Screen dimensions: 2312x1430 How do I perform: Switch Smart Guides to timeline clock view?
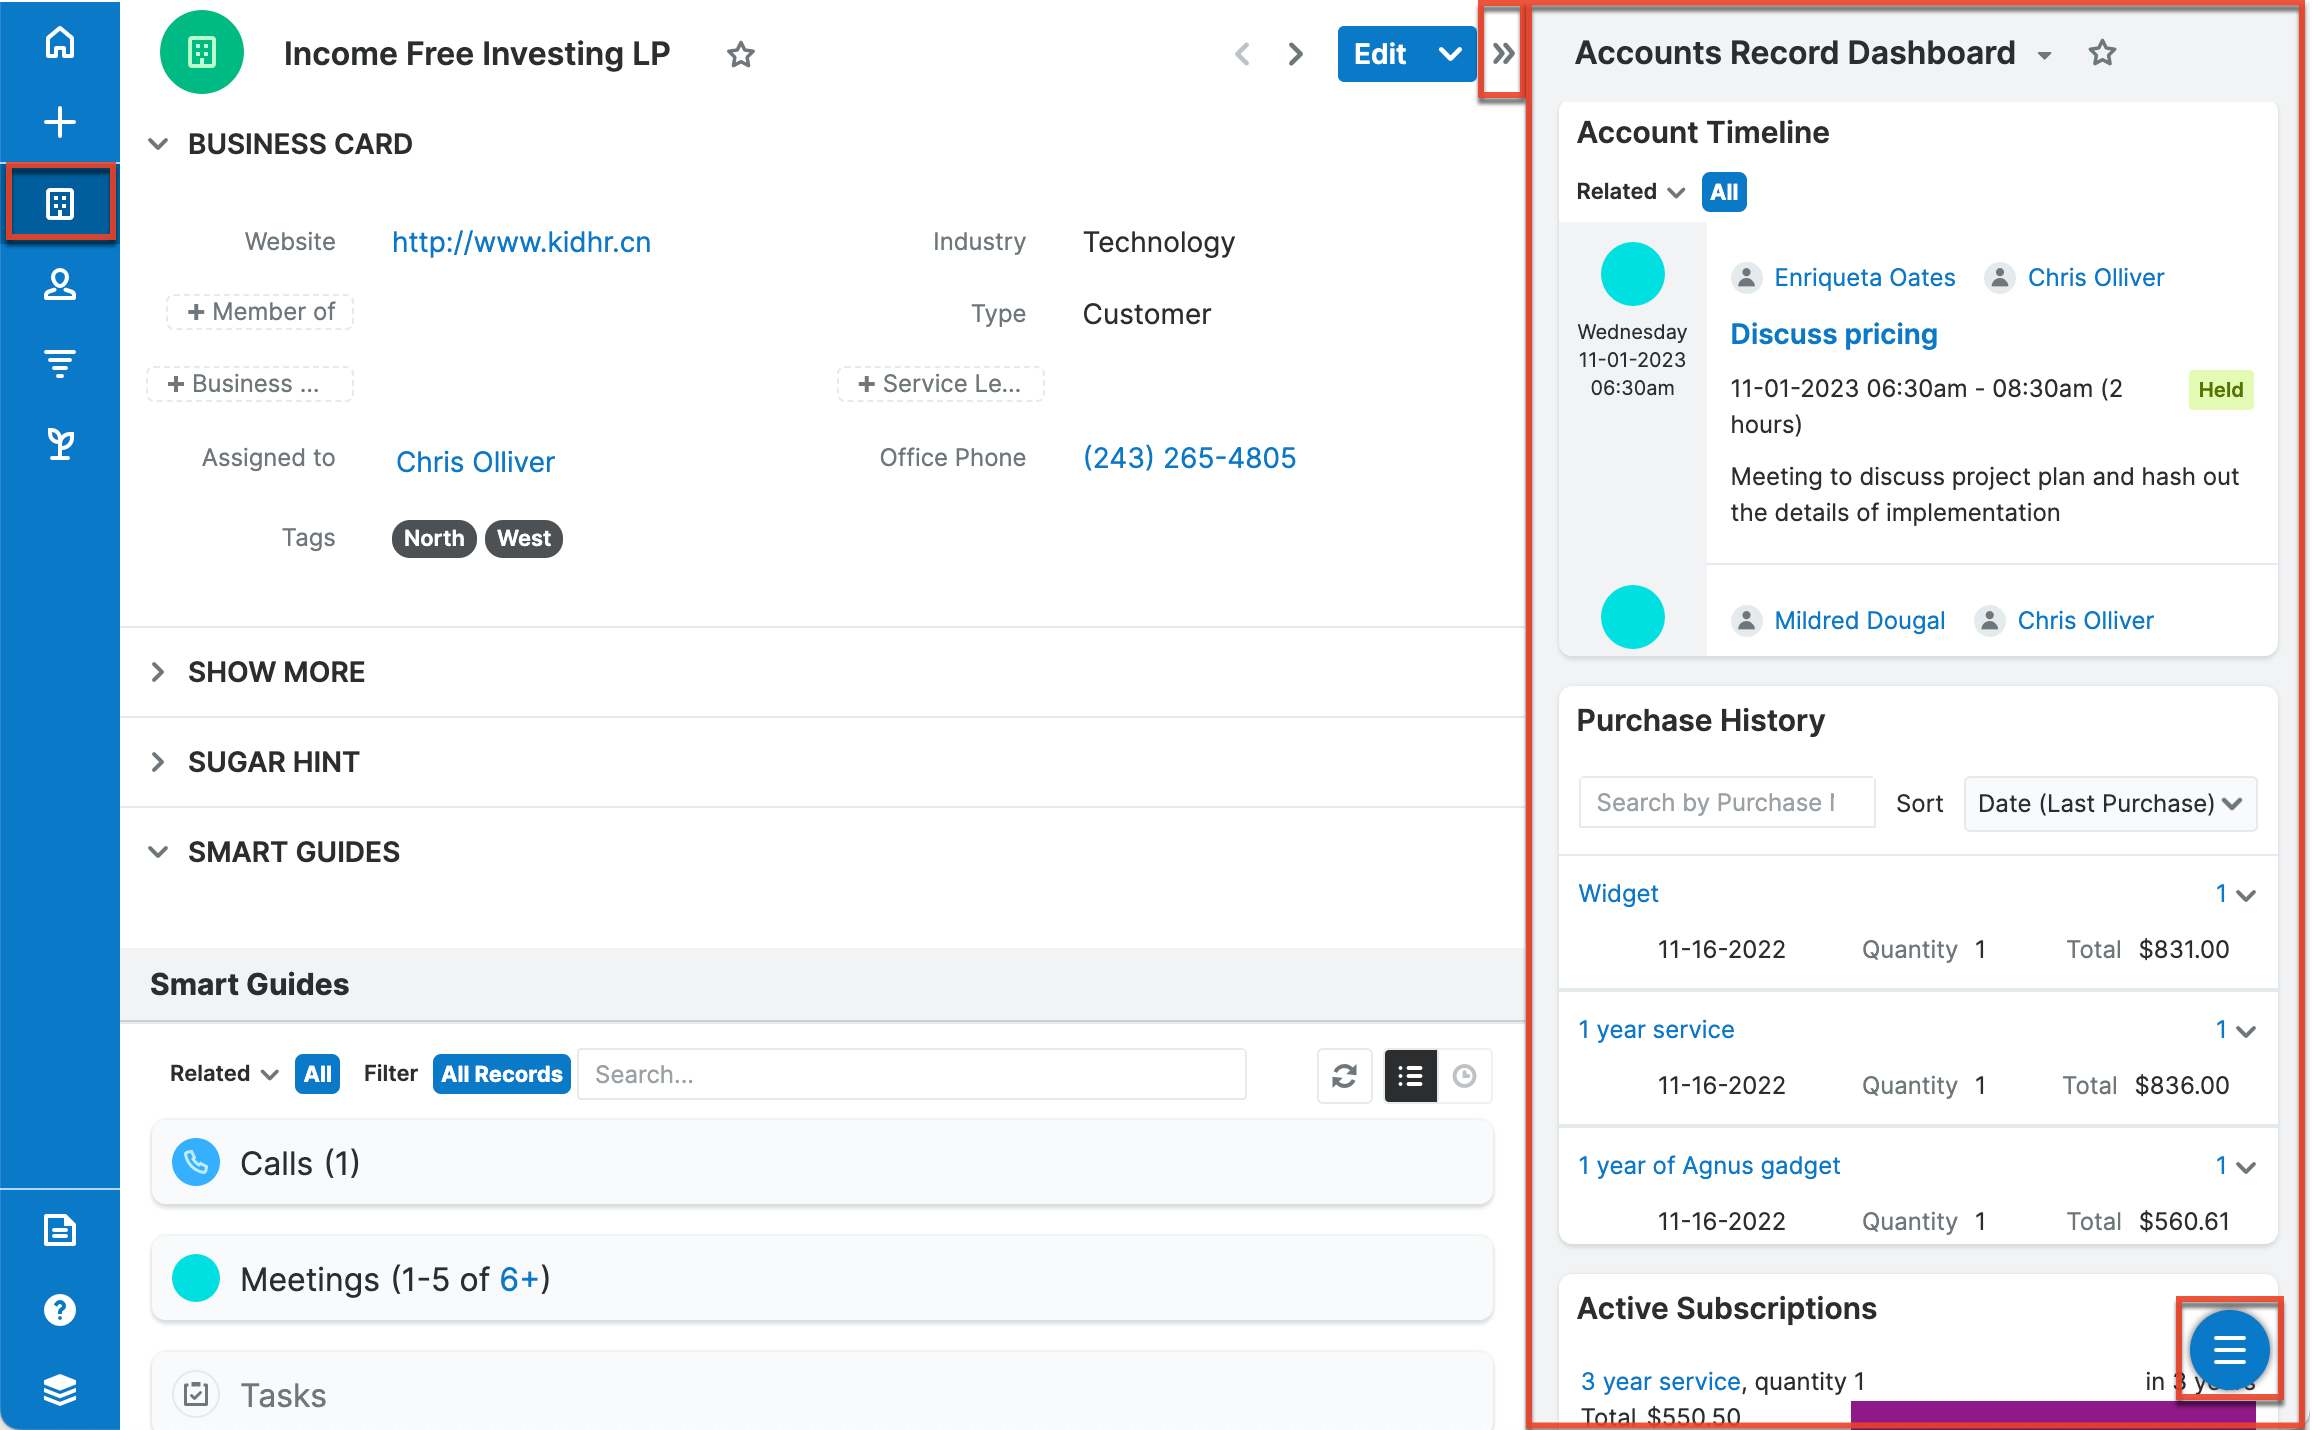[x=1465, y=1076]
